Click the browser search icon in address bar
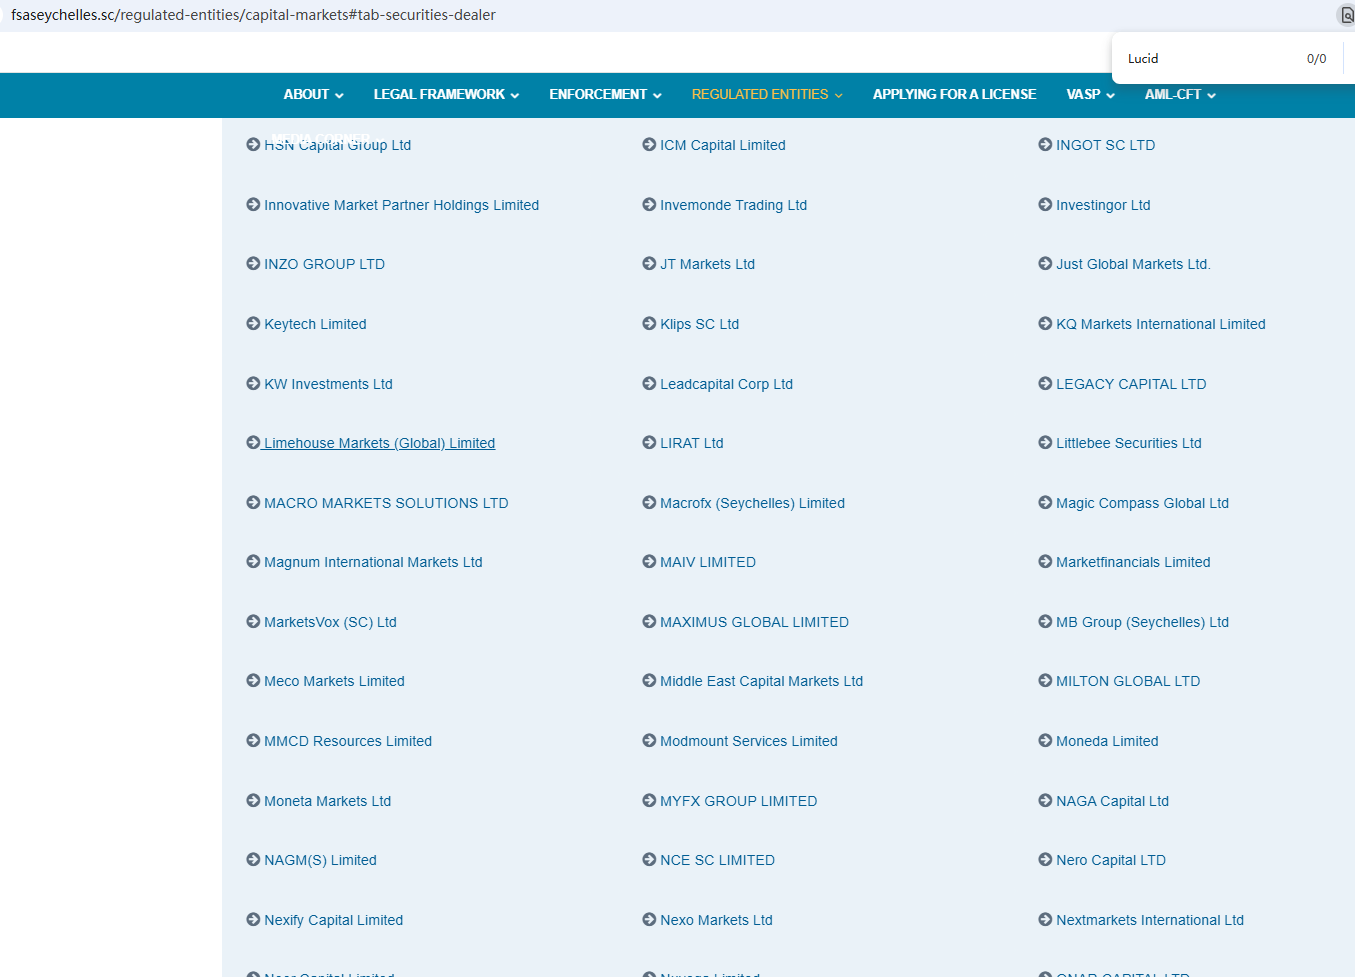Viewport: 1355px width, 977px height. [x=1346, y=15]
